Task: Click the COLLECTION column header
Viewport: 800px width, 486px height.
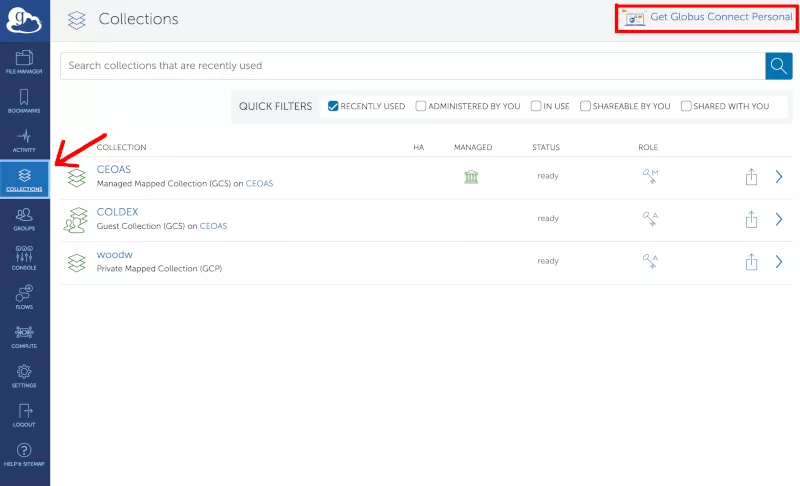Action: click(x=121, y=147)
